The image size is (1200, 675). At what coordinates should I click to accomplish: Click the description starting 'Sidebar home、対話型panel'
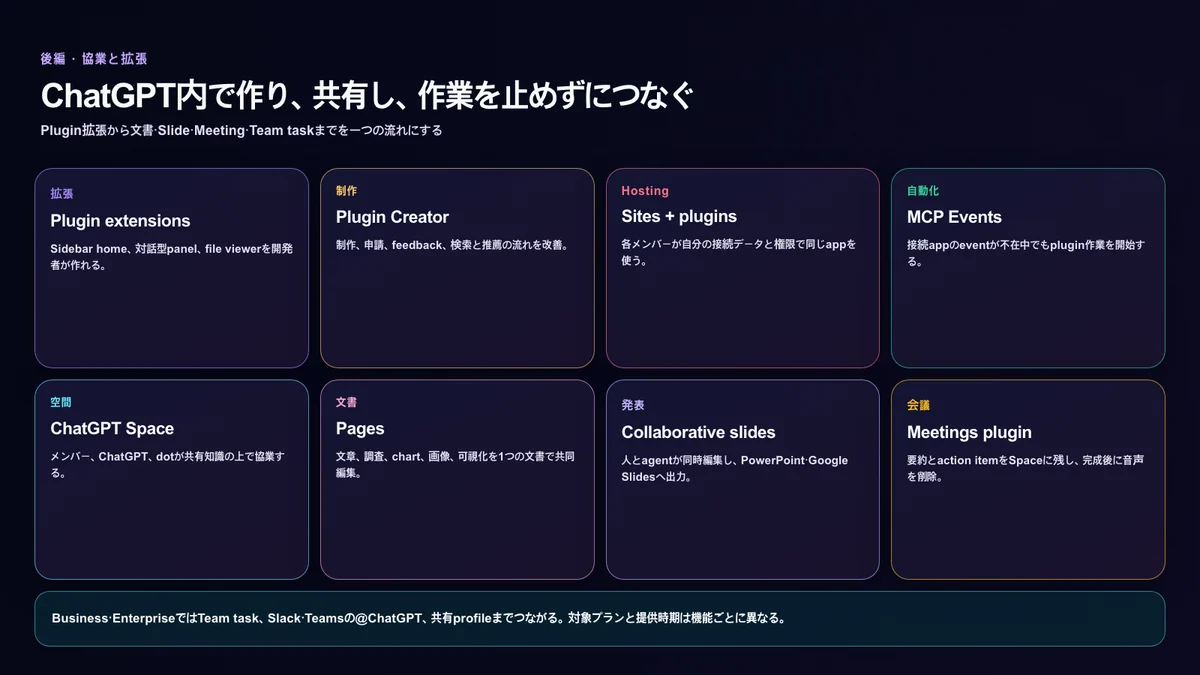[171, 257]
